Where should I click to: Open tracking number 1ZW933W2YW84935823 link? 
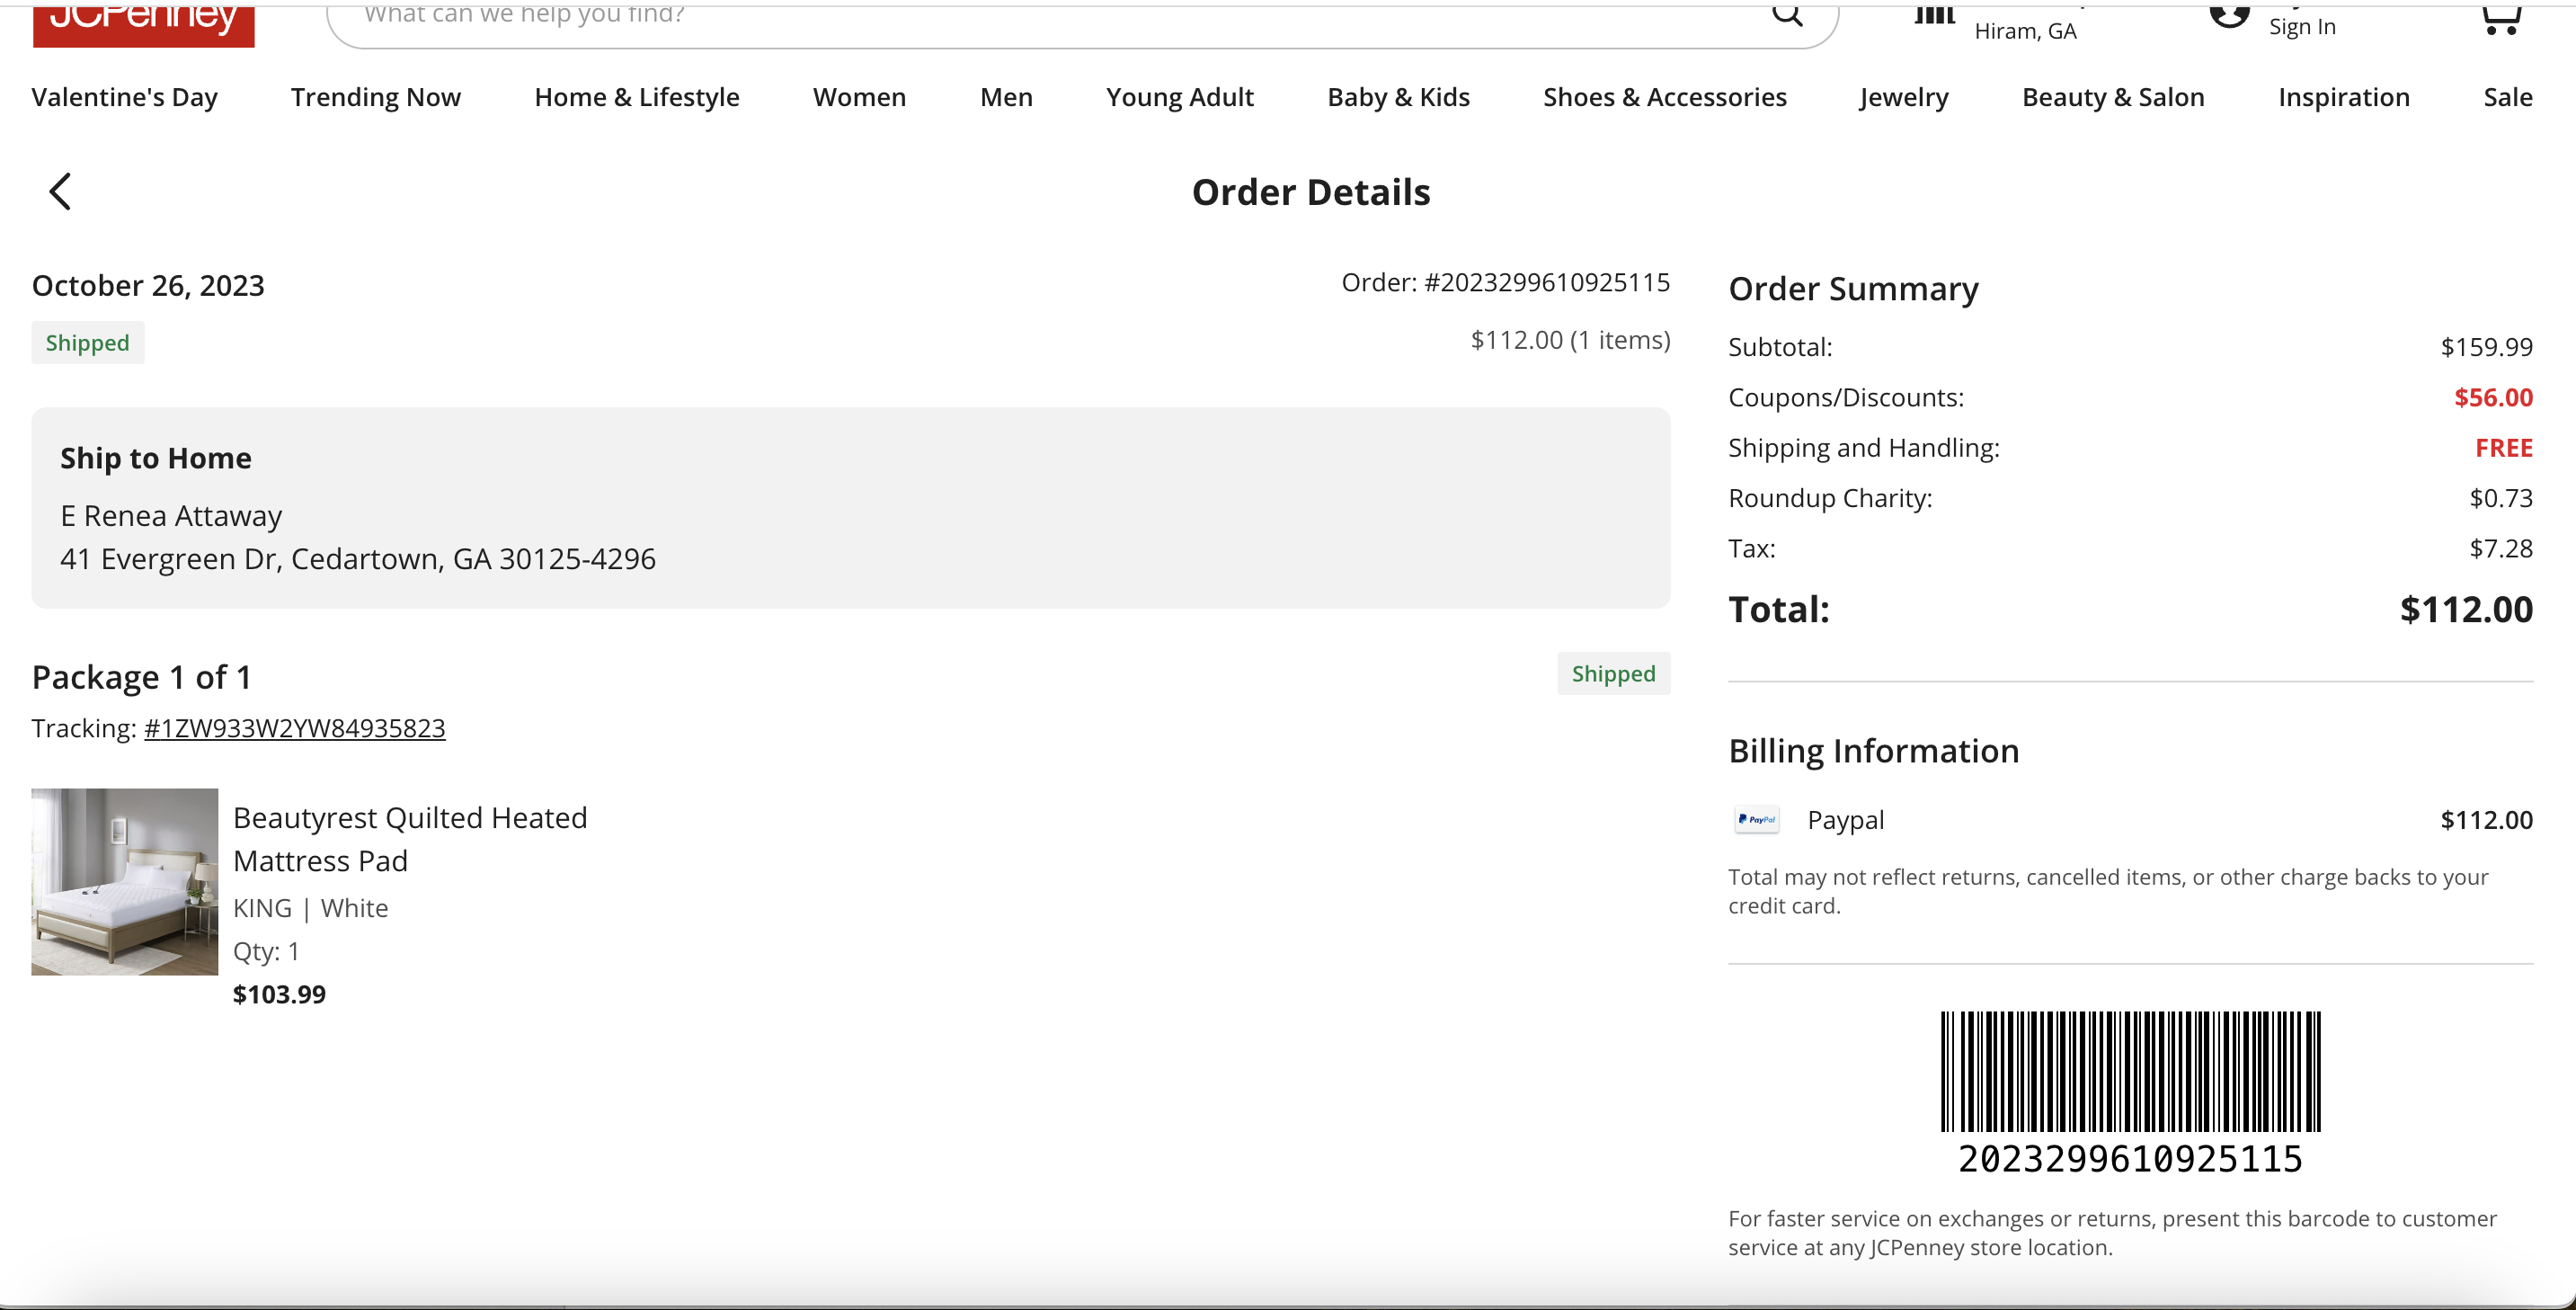[295, 728]
